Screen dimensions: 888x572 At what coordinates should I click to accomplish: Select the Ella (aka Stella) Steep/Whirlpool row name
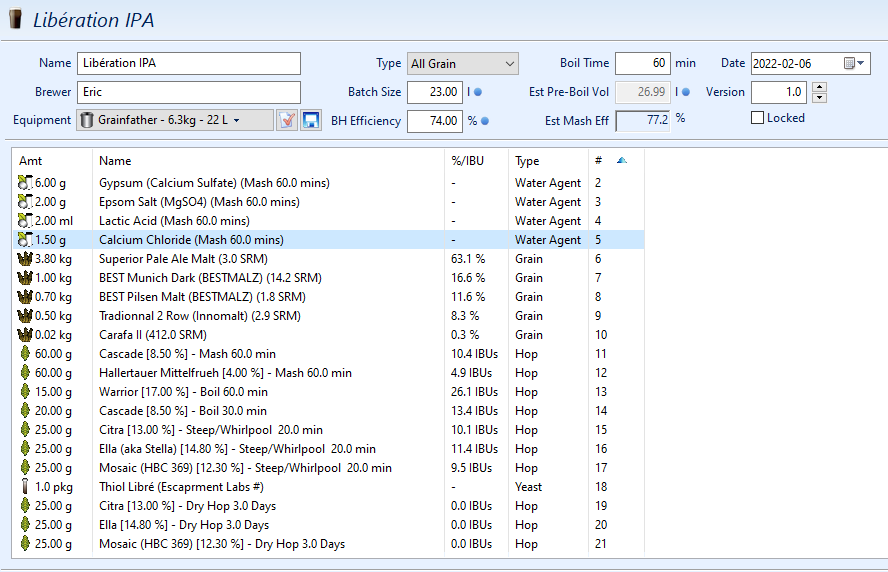pyautogui.click(x=237, y=449)
